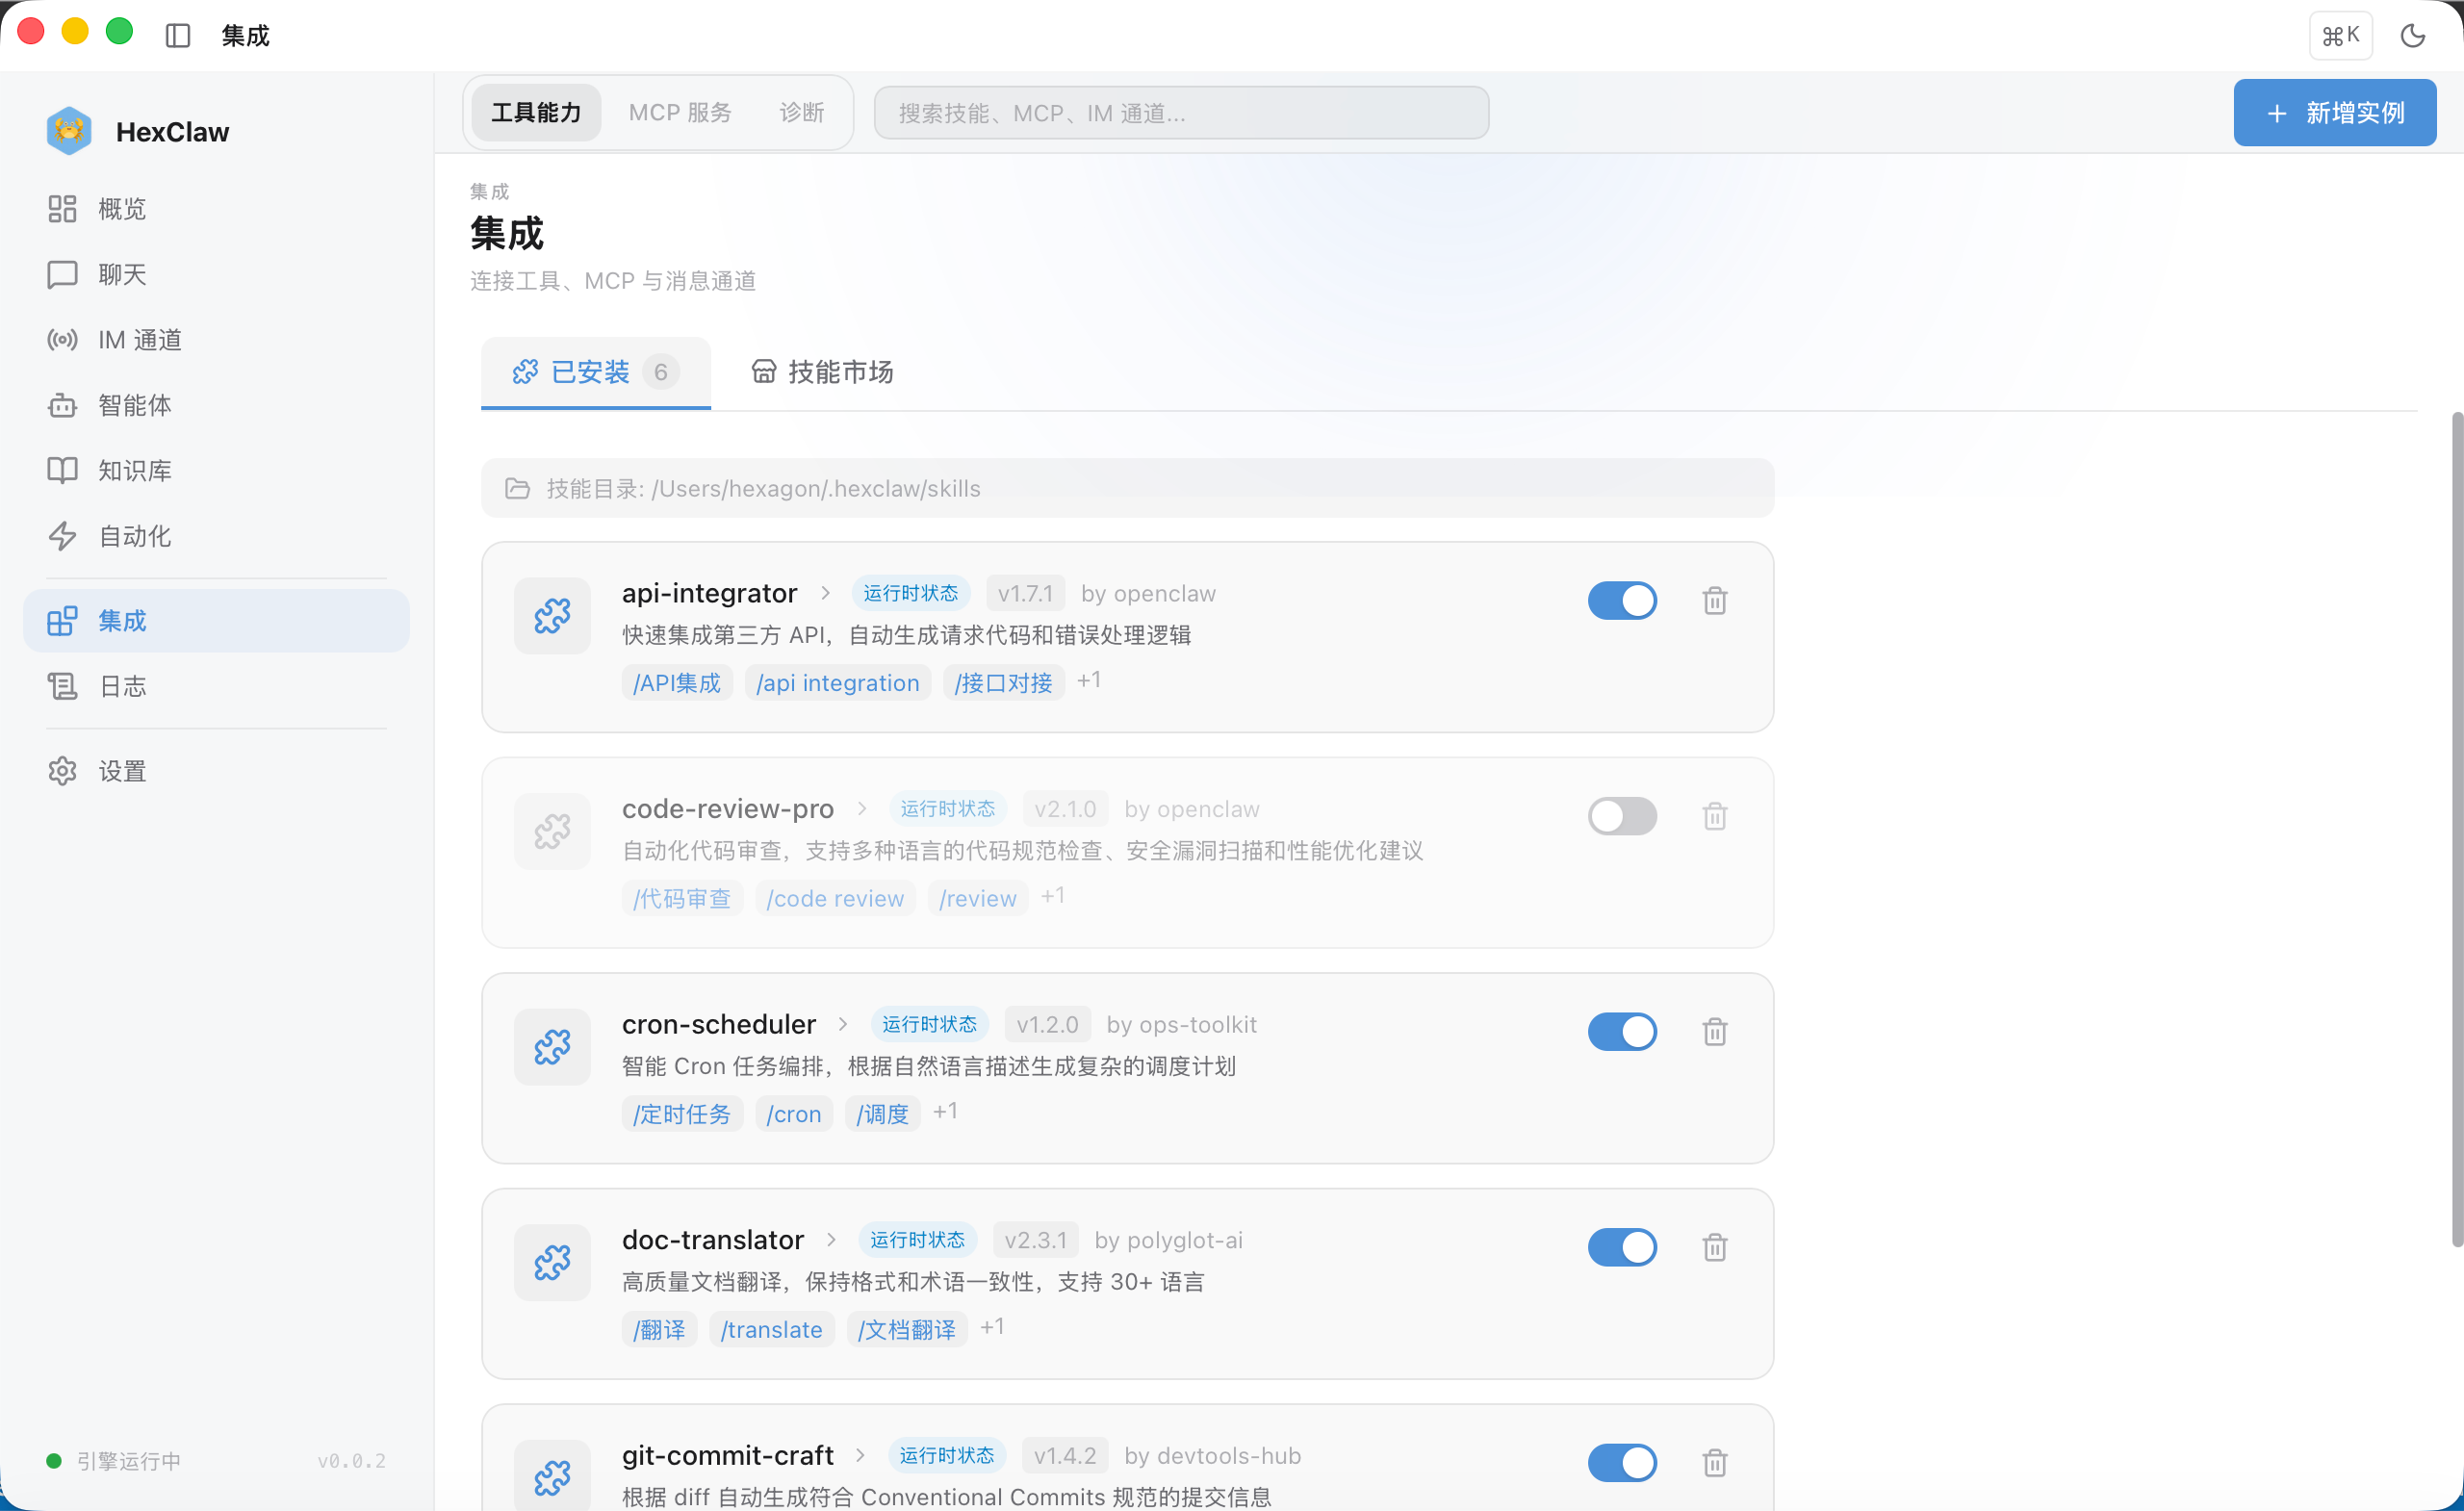This screenshot has height=1511, width=2464.
Task: Click the 引擎运行中 status indicator
Action: pyautogui.click(x=114, y=1461)
